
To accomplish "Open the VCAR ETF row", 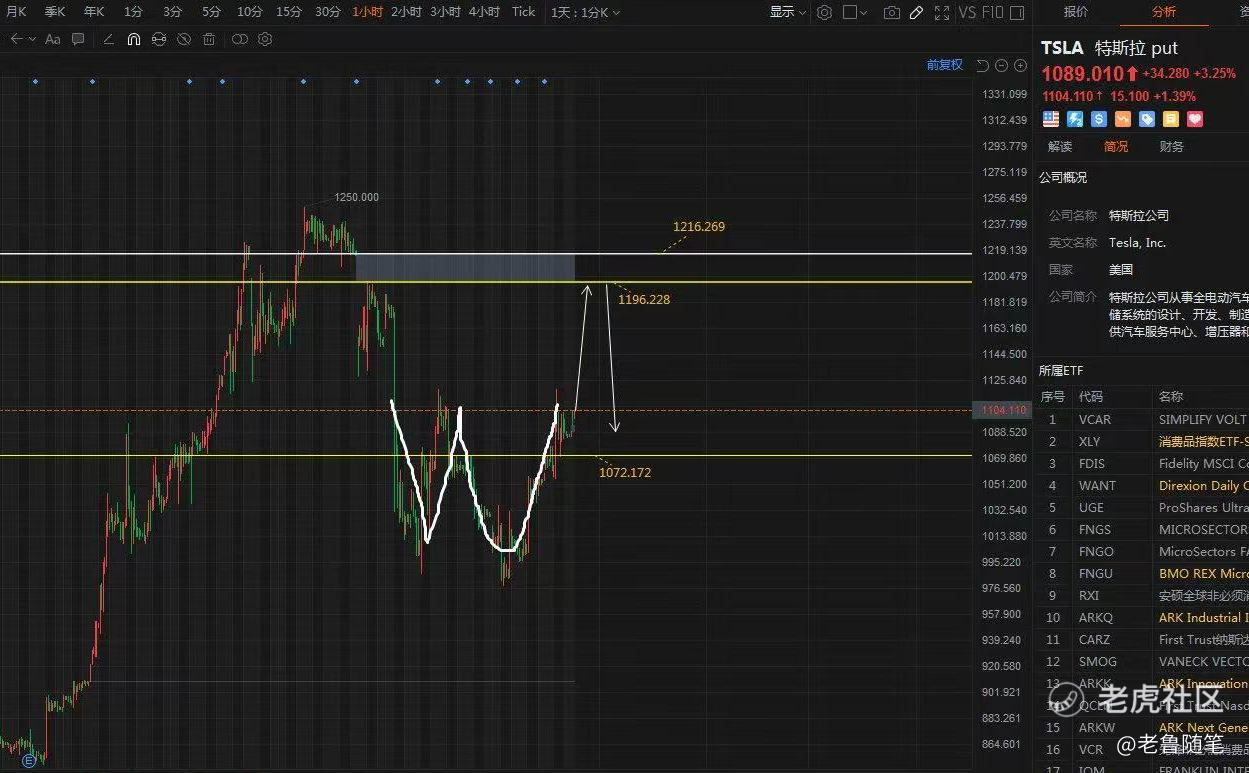I will (1141, 420).
